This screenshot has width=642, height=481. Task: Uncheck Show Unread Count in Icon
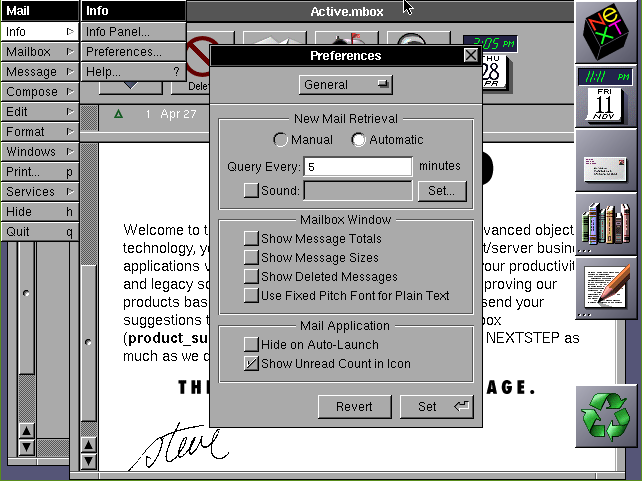251,364
